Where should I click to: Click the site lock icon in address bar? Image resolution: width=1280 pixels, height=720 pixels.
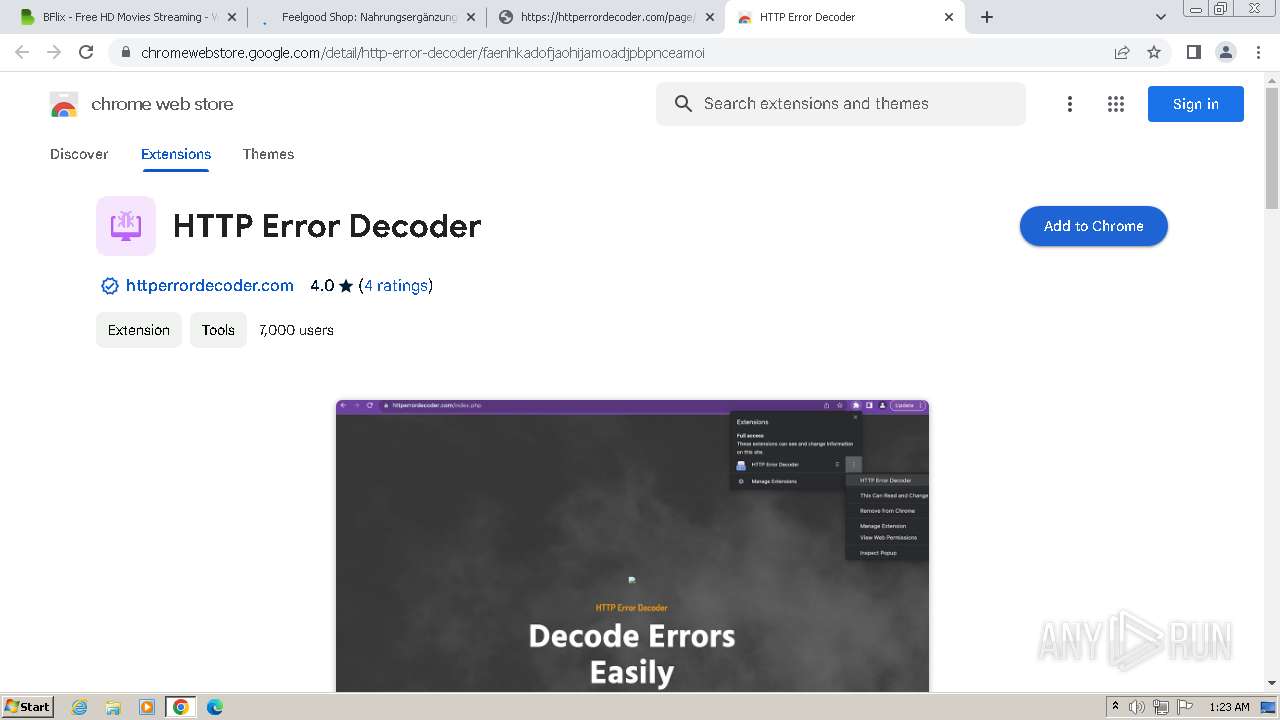(125, 53)
